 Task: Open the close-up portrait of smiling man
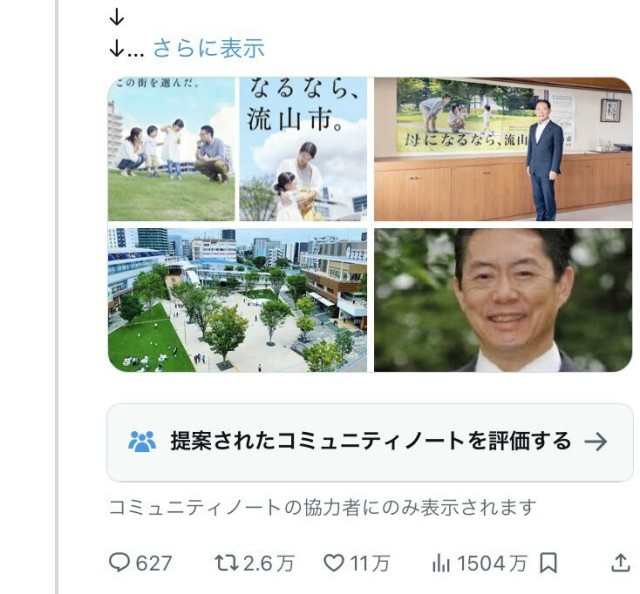503,300
